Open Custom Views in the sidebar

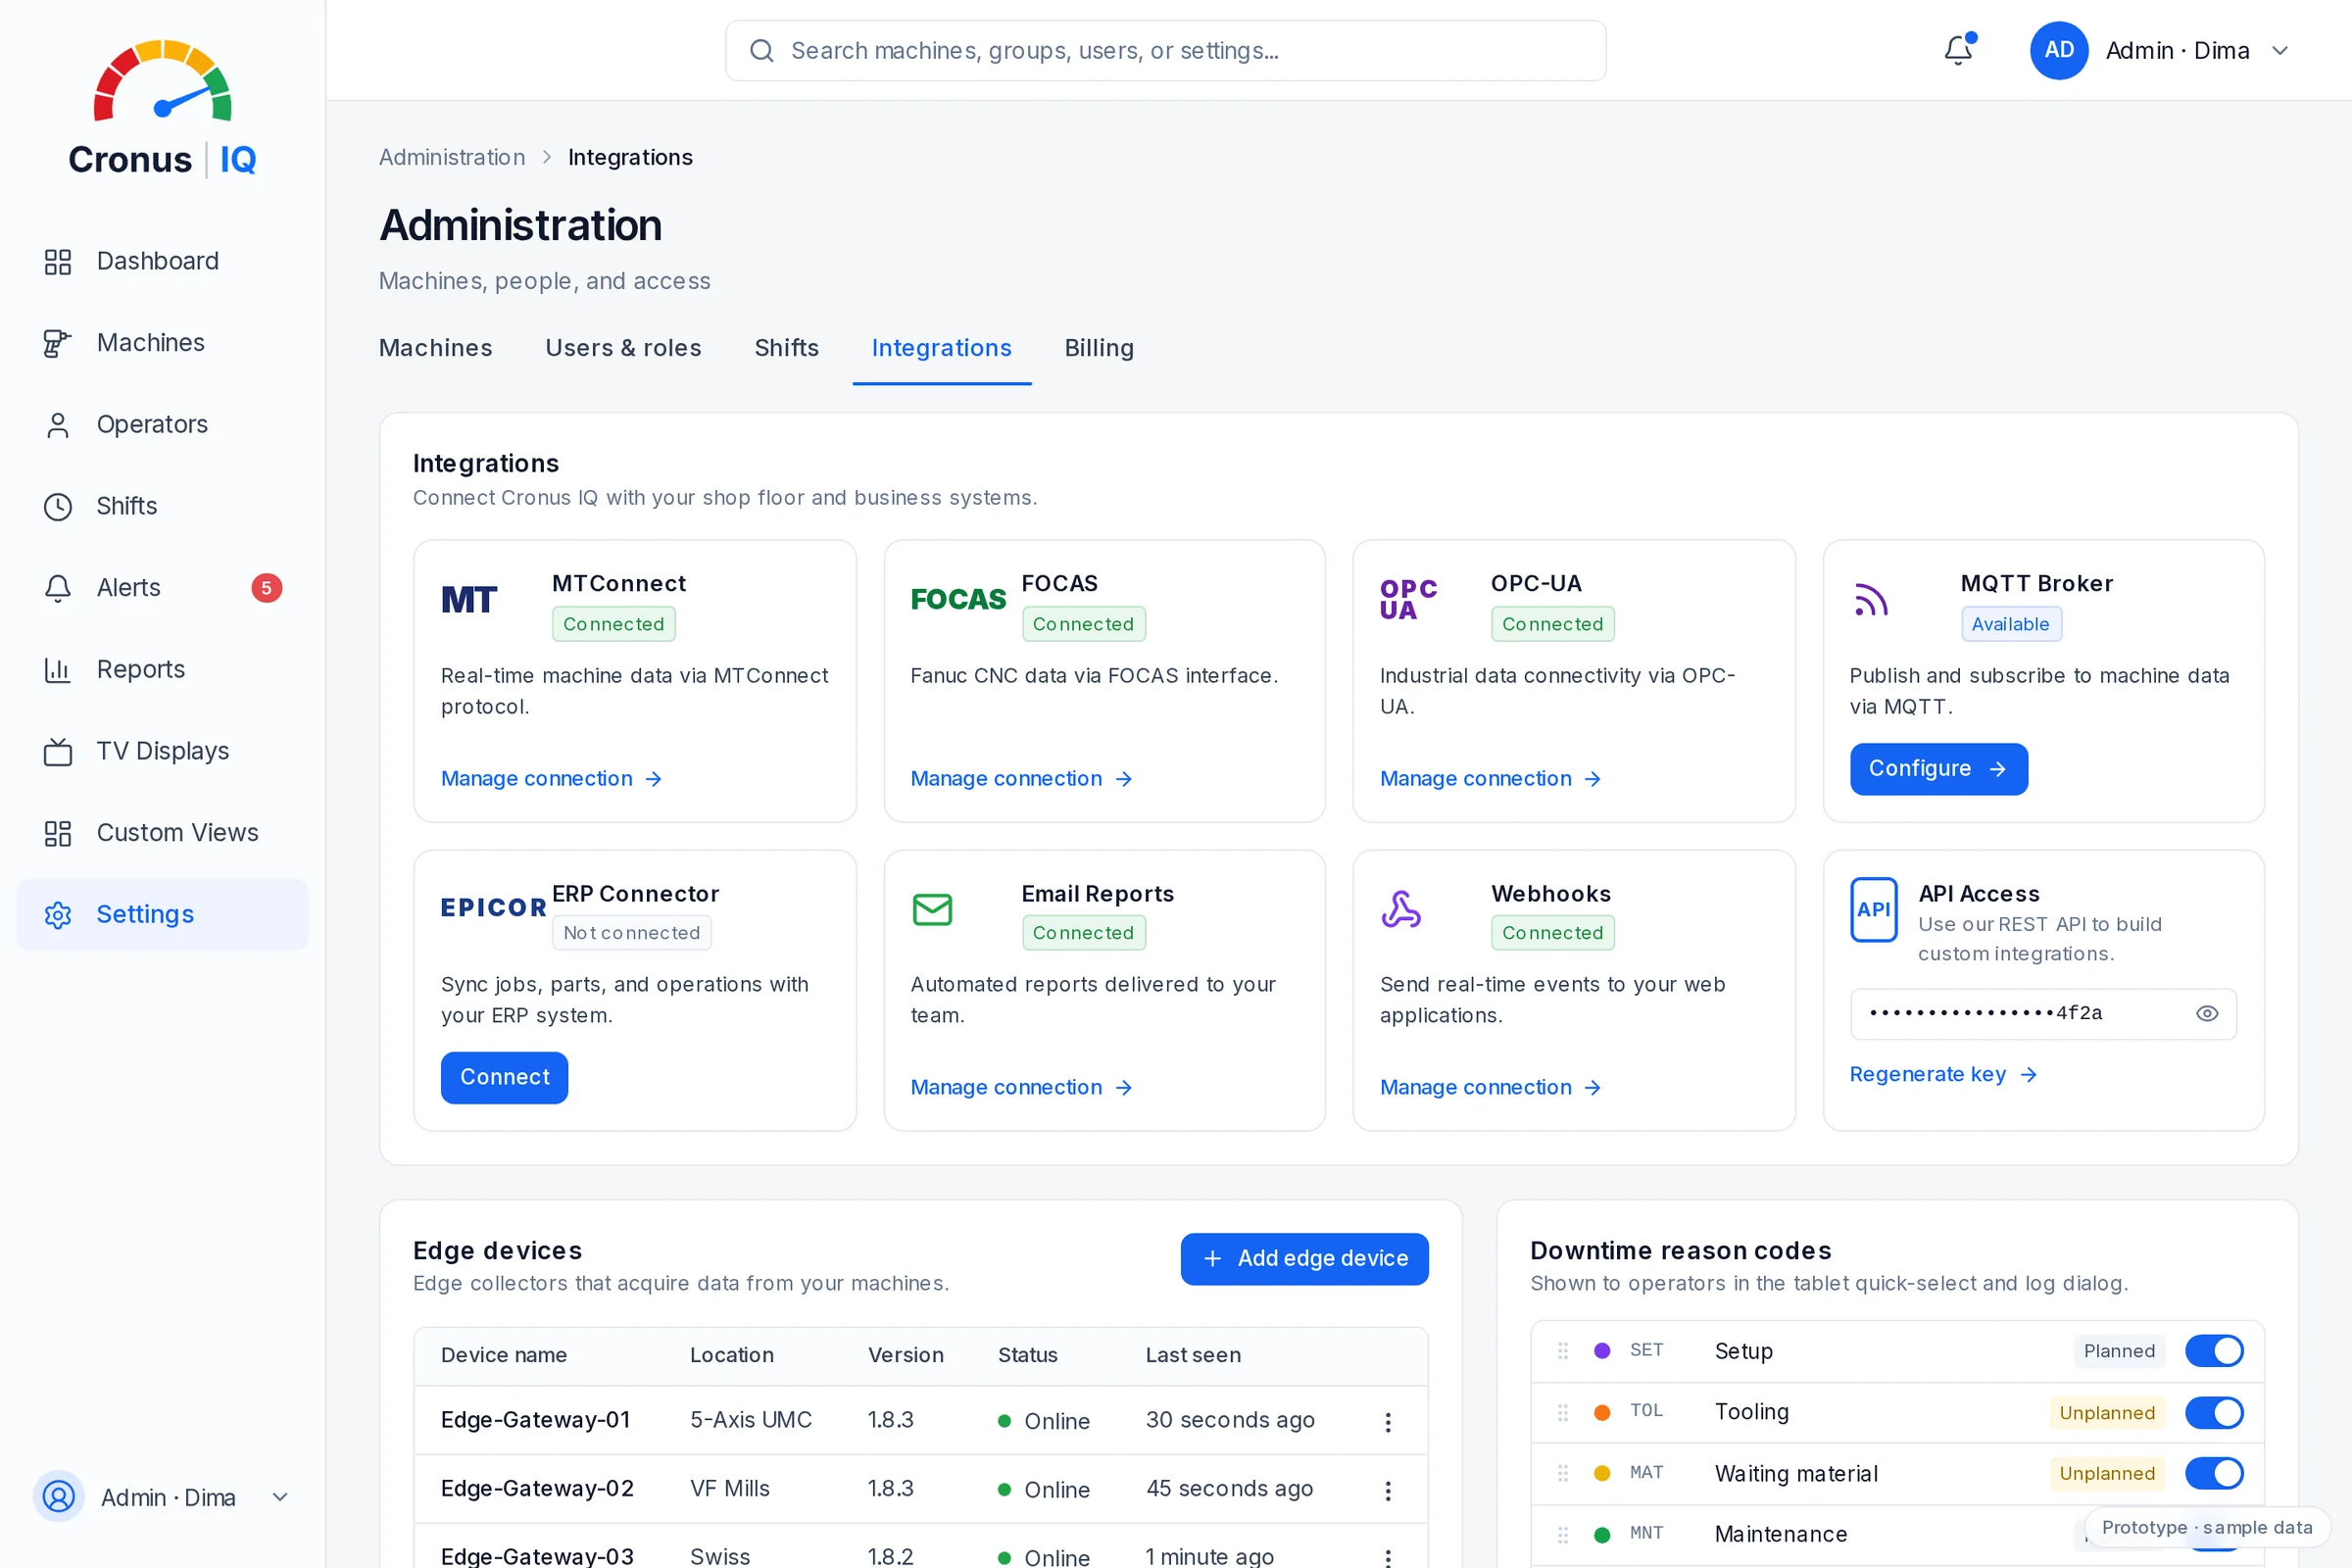pos(163,833)
